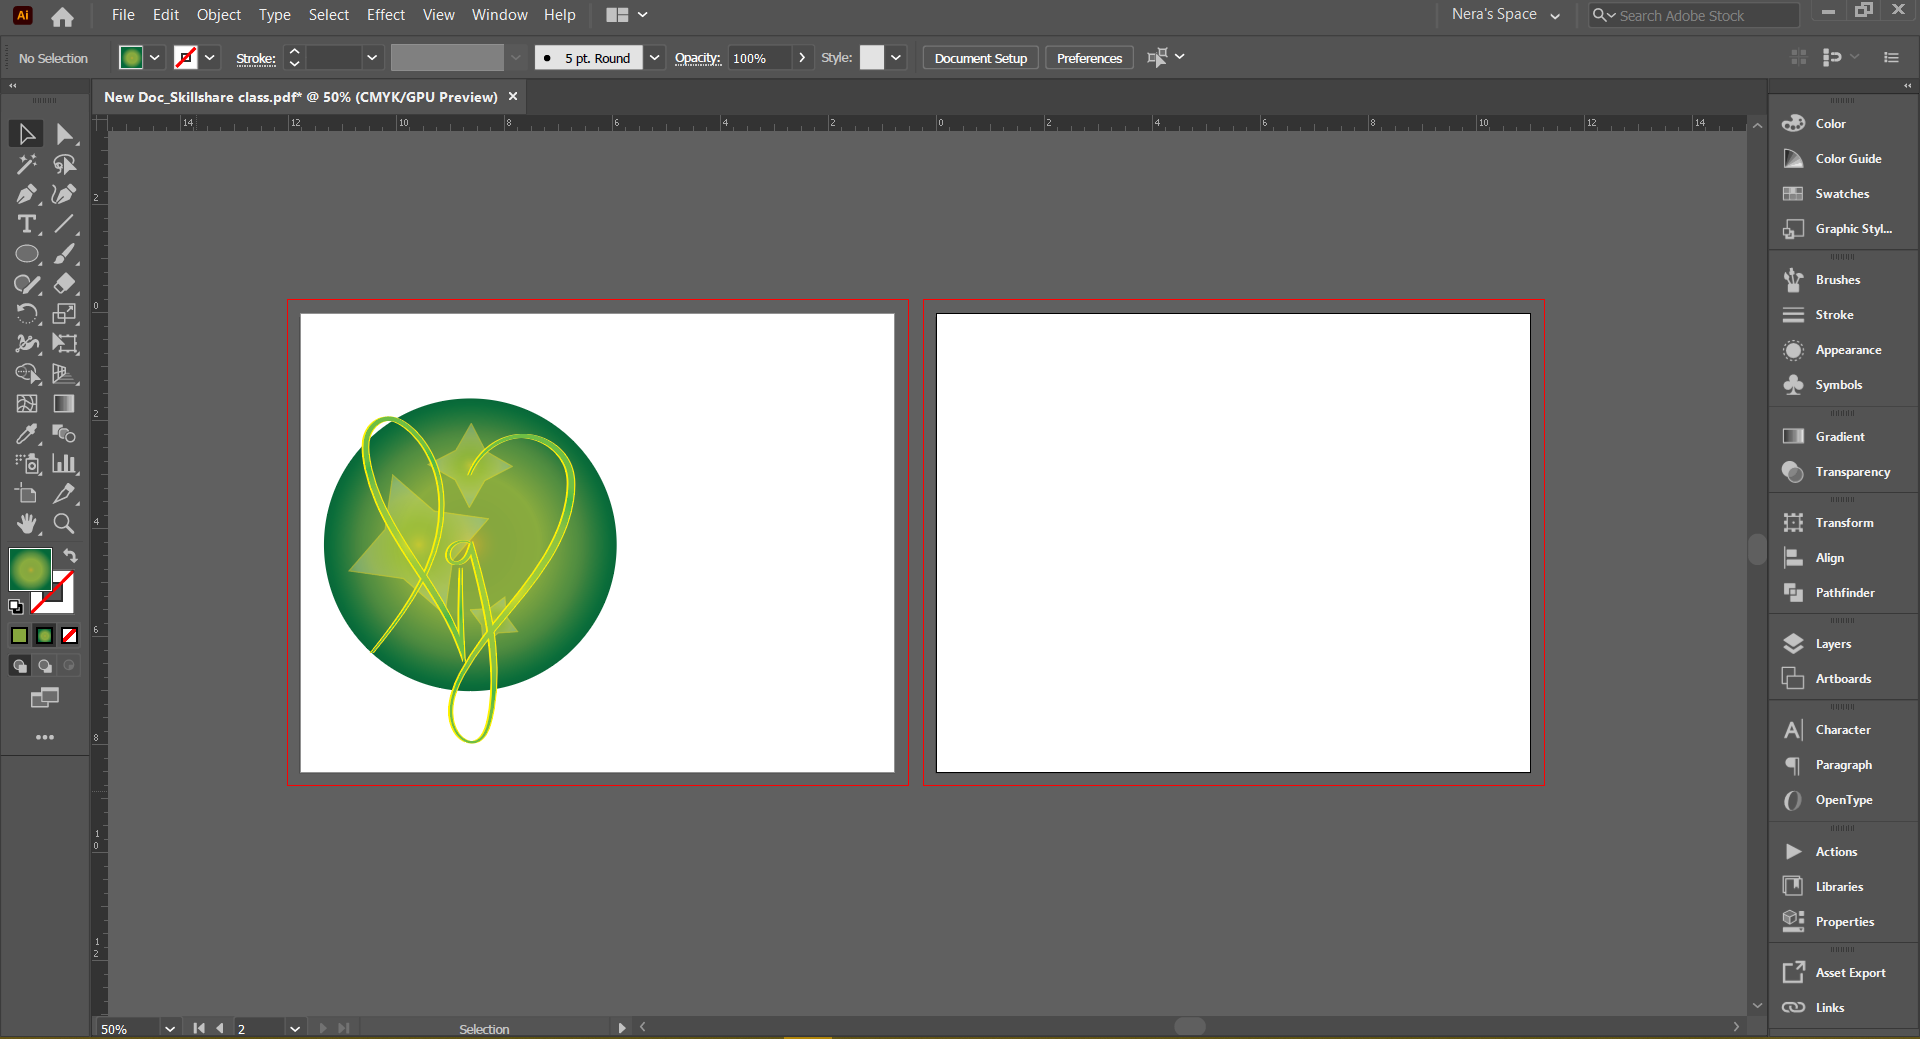Enable Draw Behind mode

(x=44, y=666)
